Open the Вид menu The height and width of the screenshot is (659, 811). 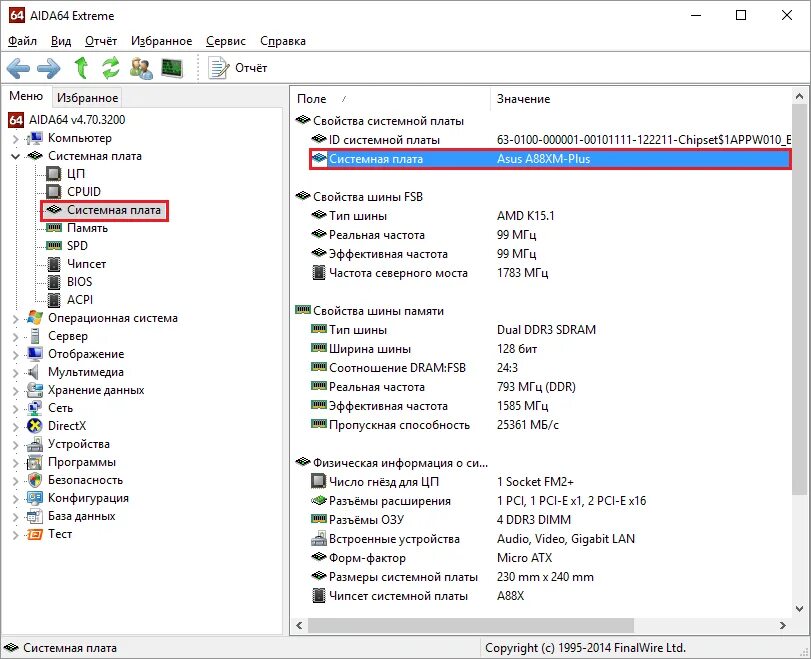pos(61,41)
